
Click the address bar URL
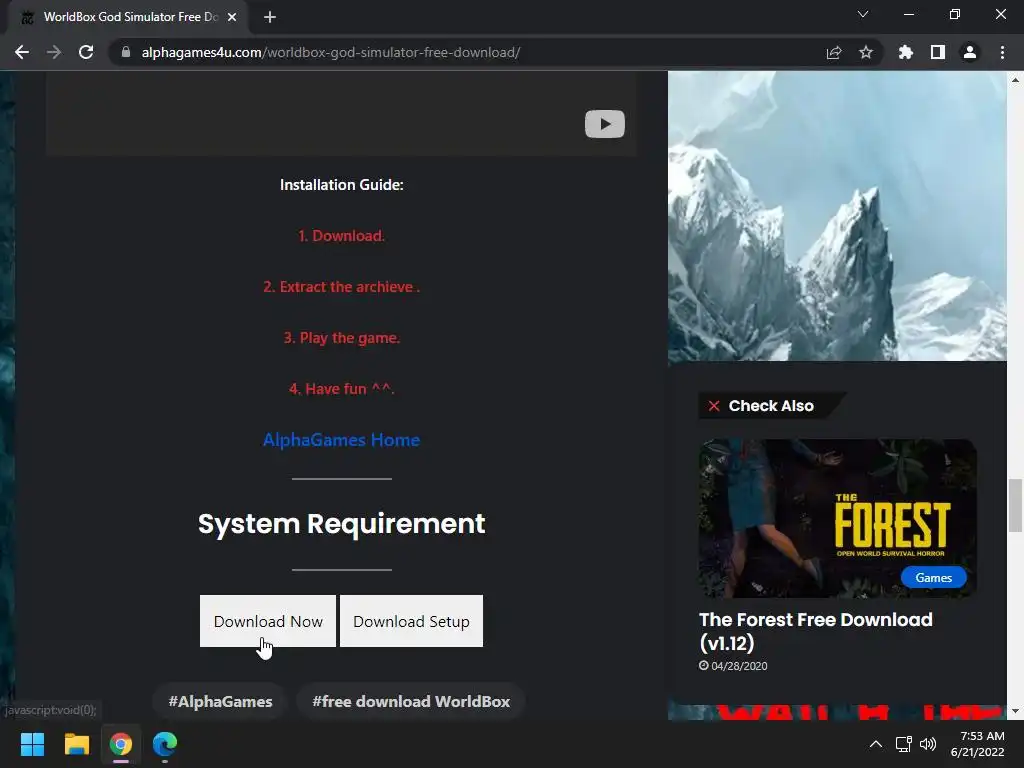(x=330, y=52)
